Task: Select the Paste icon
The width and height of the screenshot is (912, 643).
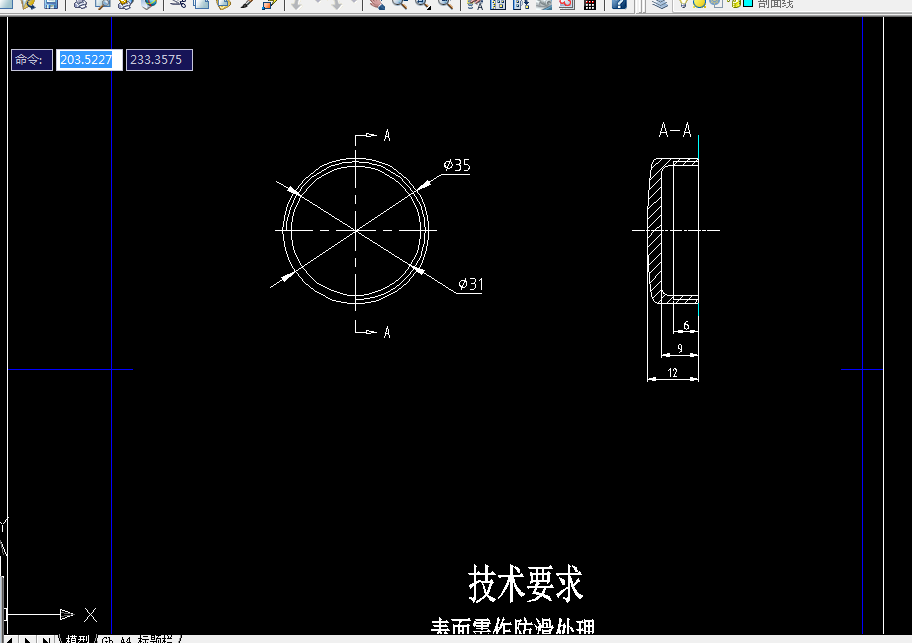Action: (225, 5)
